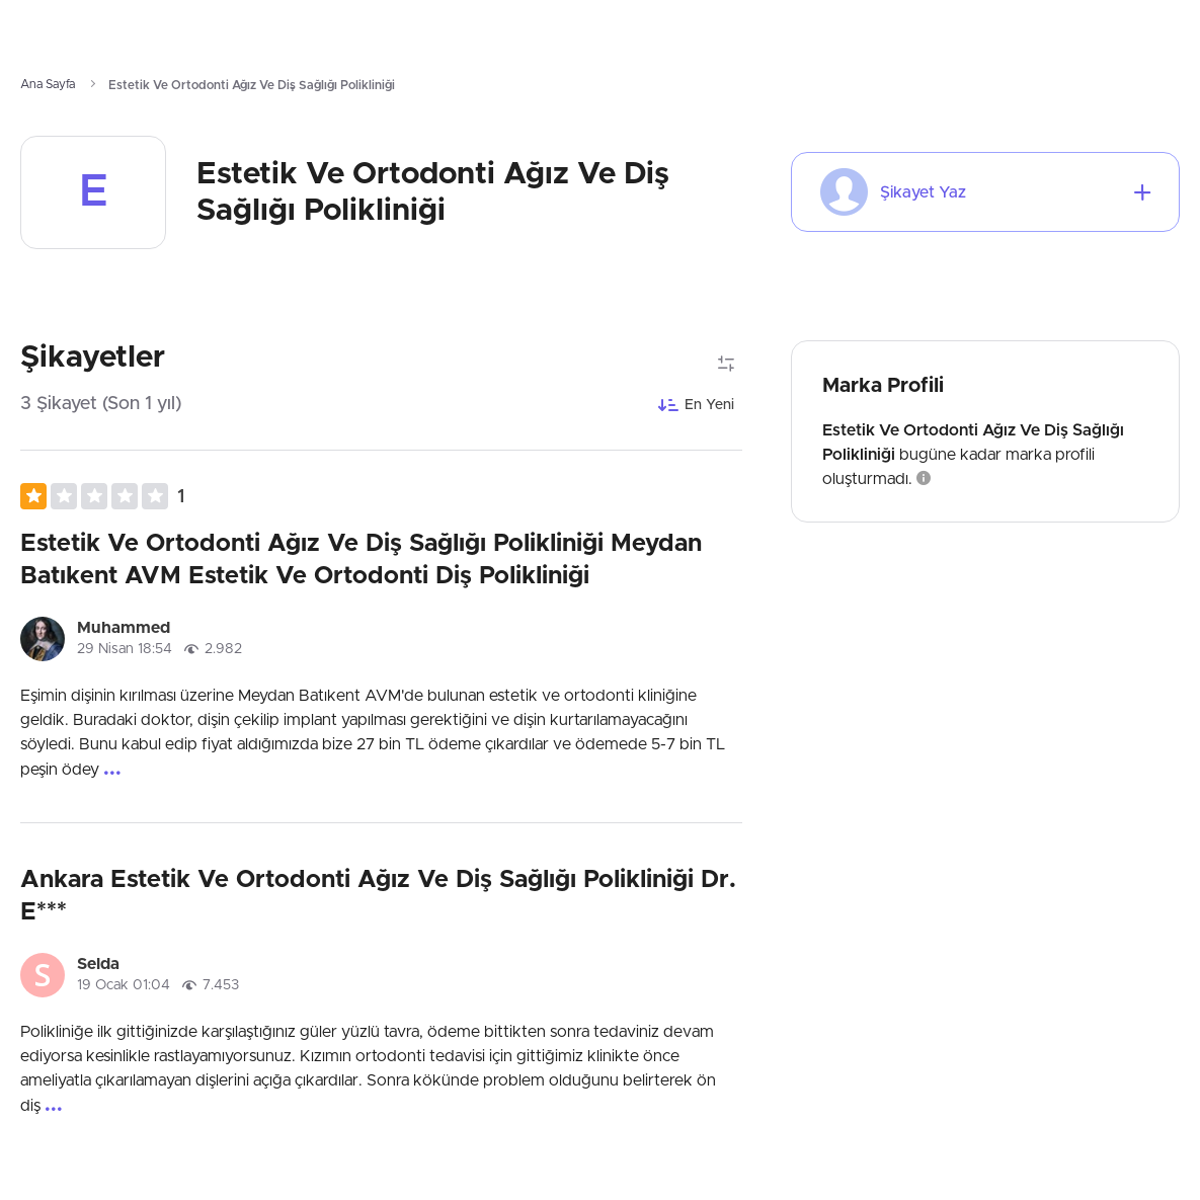The image size is (1200, 1200).
Task: Click the first orange rating star
Action: (x=33, y=496)
